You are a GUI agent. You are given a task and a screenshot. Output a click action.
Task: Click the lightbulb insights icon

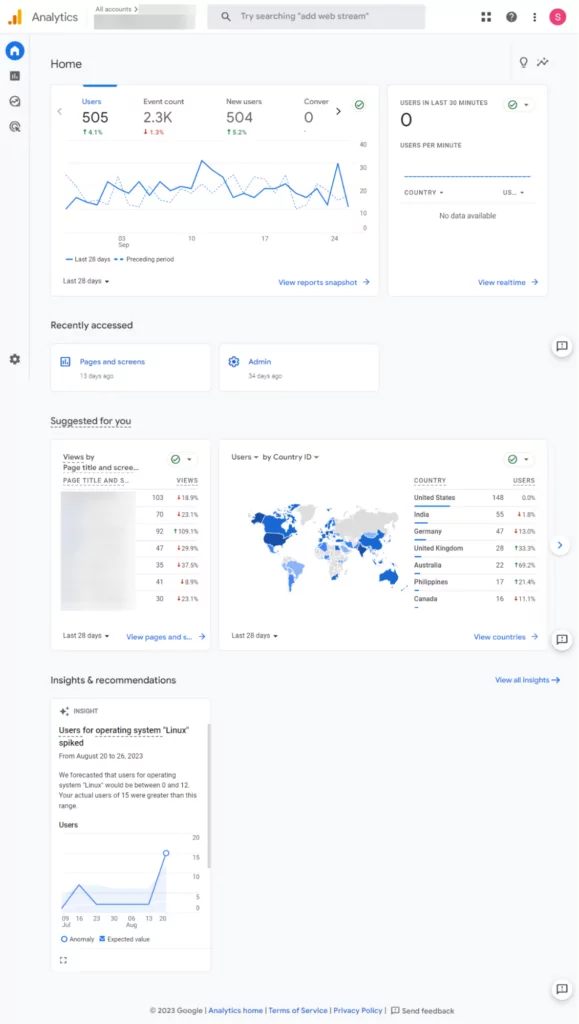[x=523, y=62]
